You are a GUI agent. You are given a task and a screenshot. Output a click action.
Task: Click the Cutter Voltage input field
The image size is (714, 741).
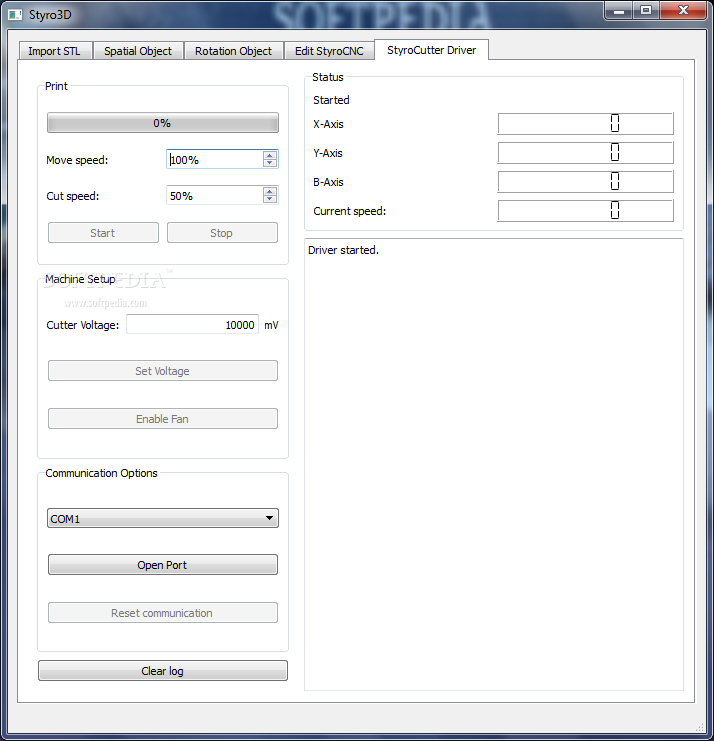click(x=192, y=324)
